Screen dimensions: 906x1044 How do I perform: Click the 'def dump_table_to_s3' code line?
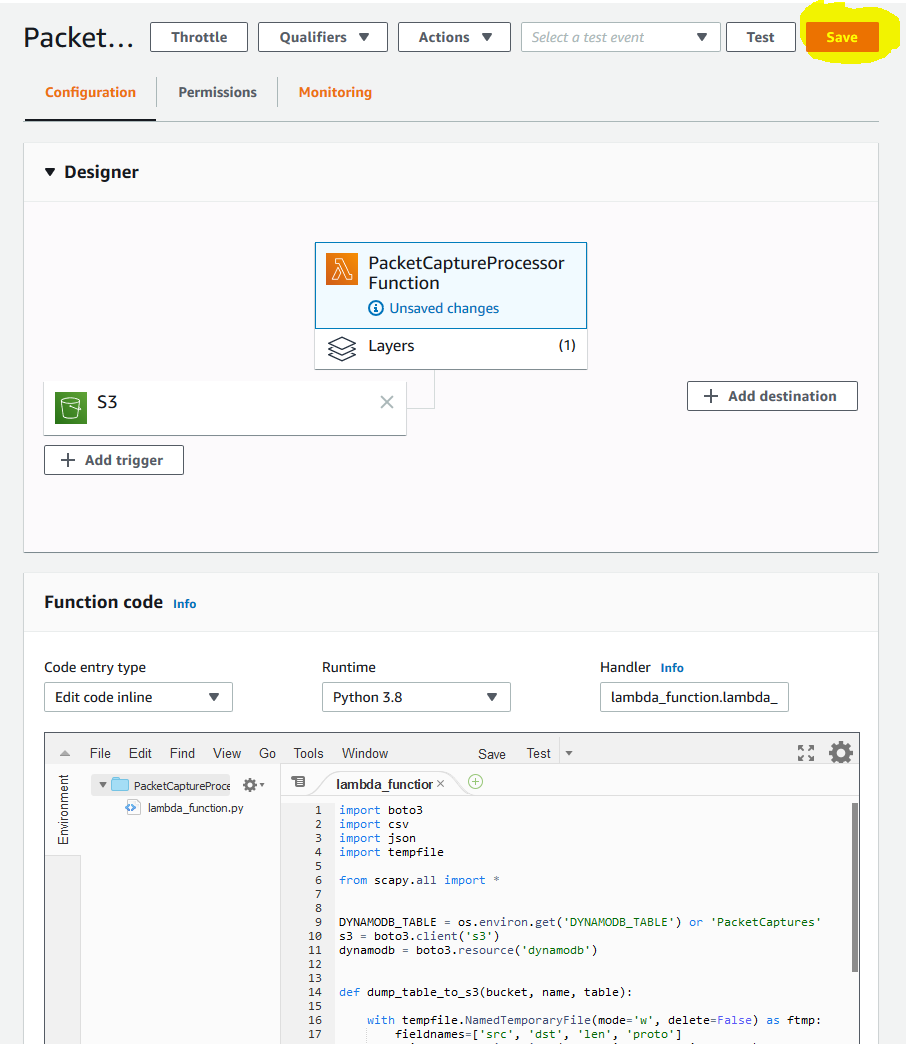(485, 992)
